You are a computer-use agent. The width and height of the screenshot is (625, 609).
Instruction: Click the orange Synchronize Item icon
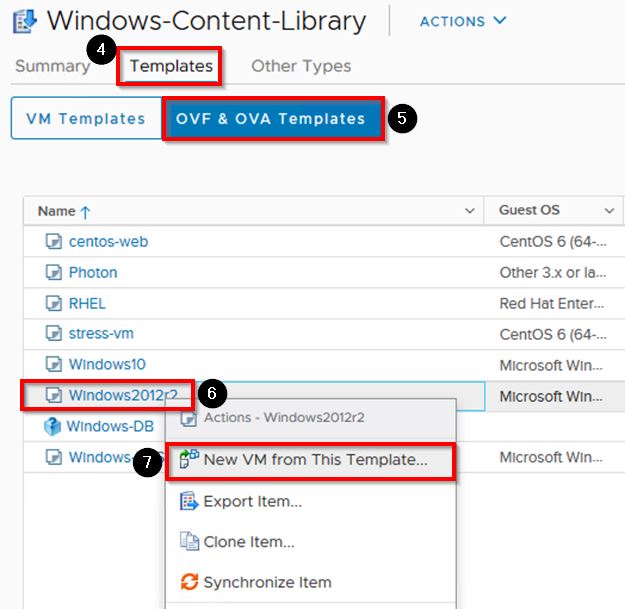pyautogui.click(x=189, y=581)
